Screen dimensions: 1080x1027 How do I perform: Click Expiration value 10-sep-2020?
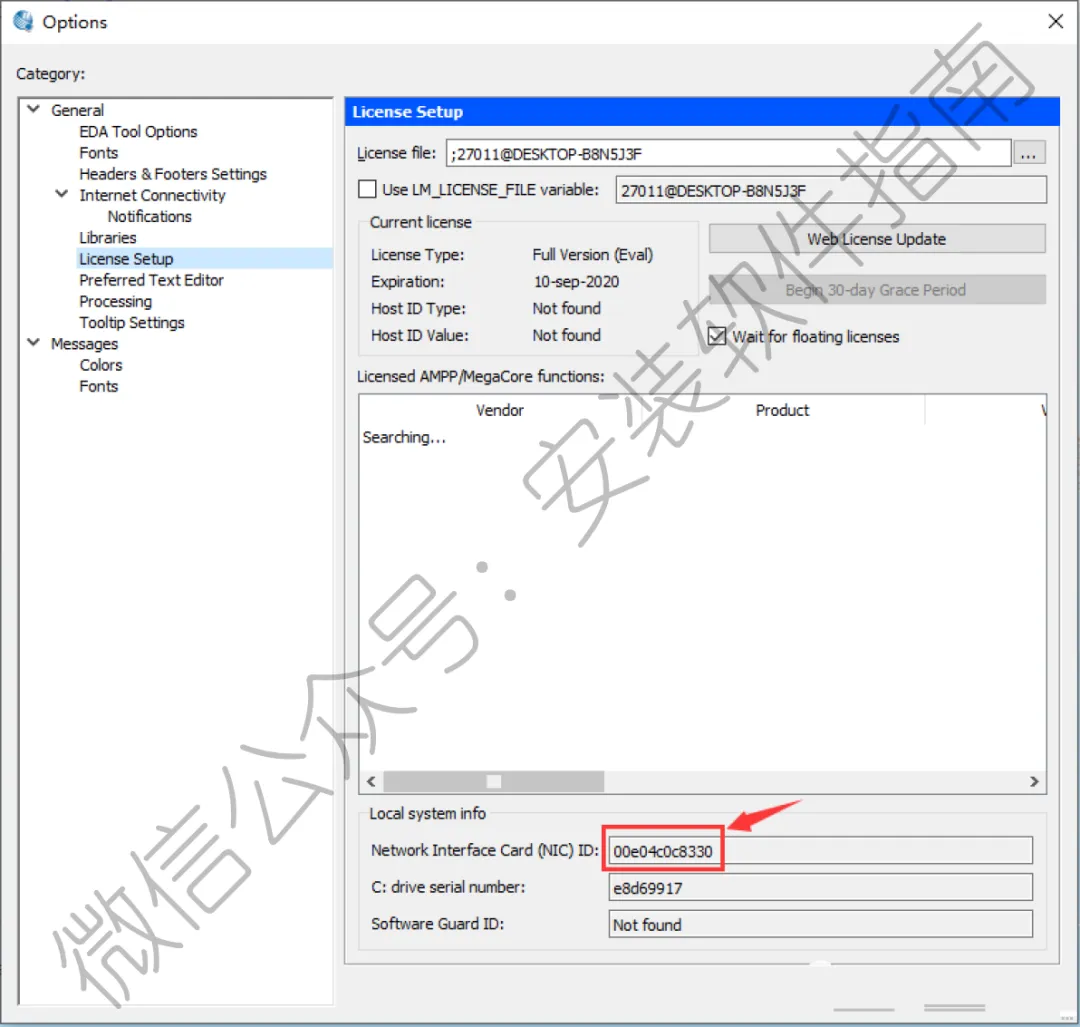click(x=577, y=282)
